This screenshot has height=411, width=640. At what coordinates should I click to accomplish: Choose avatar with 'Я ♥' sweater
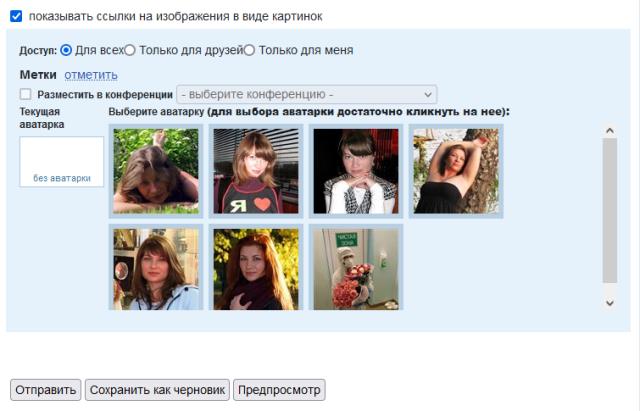coord(256,171)
